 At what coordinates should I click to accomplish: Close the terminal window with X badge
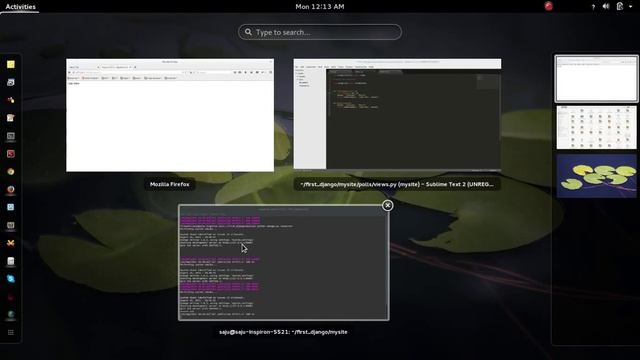coord(387,205)
